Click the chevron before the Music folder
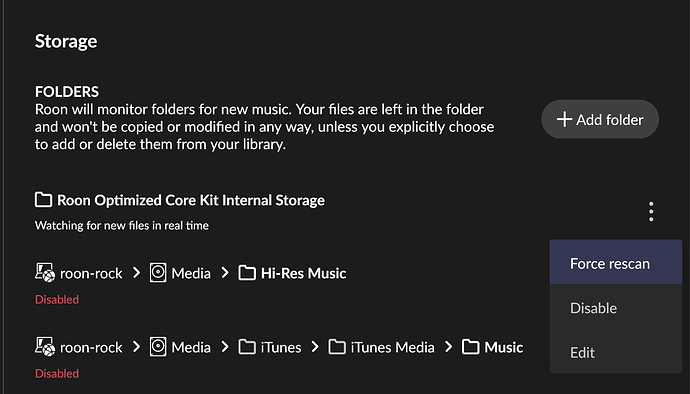The height and width of the screenshot is (394, 690). pyautogui.click(x=448, y=347)
